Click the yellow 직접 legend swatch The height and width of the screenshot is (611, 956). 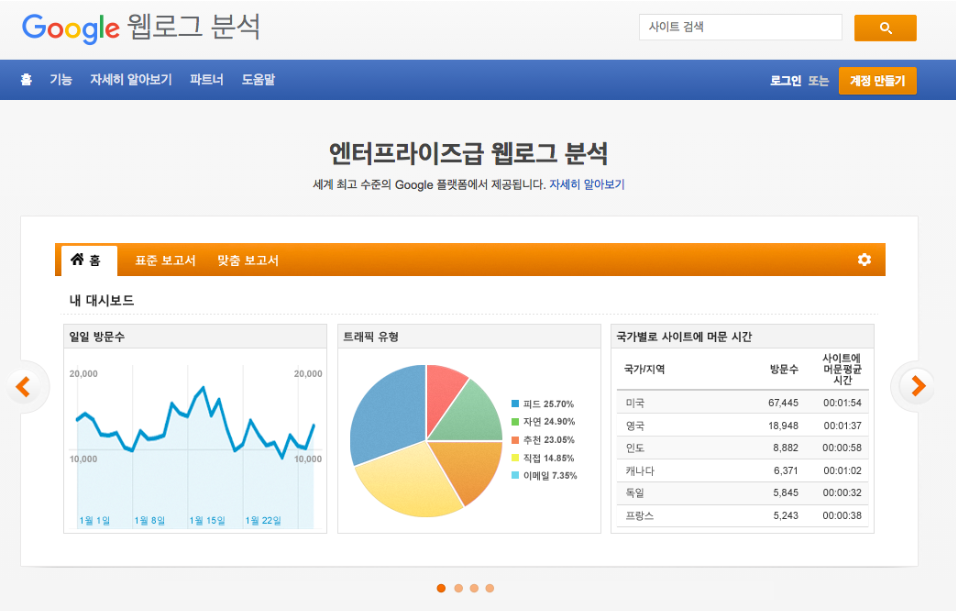click(515, 458)
